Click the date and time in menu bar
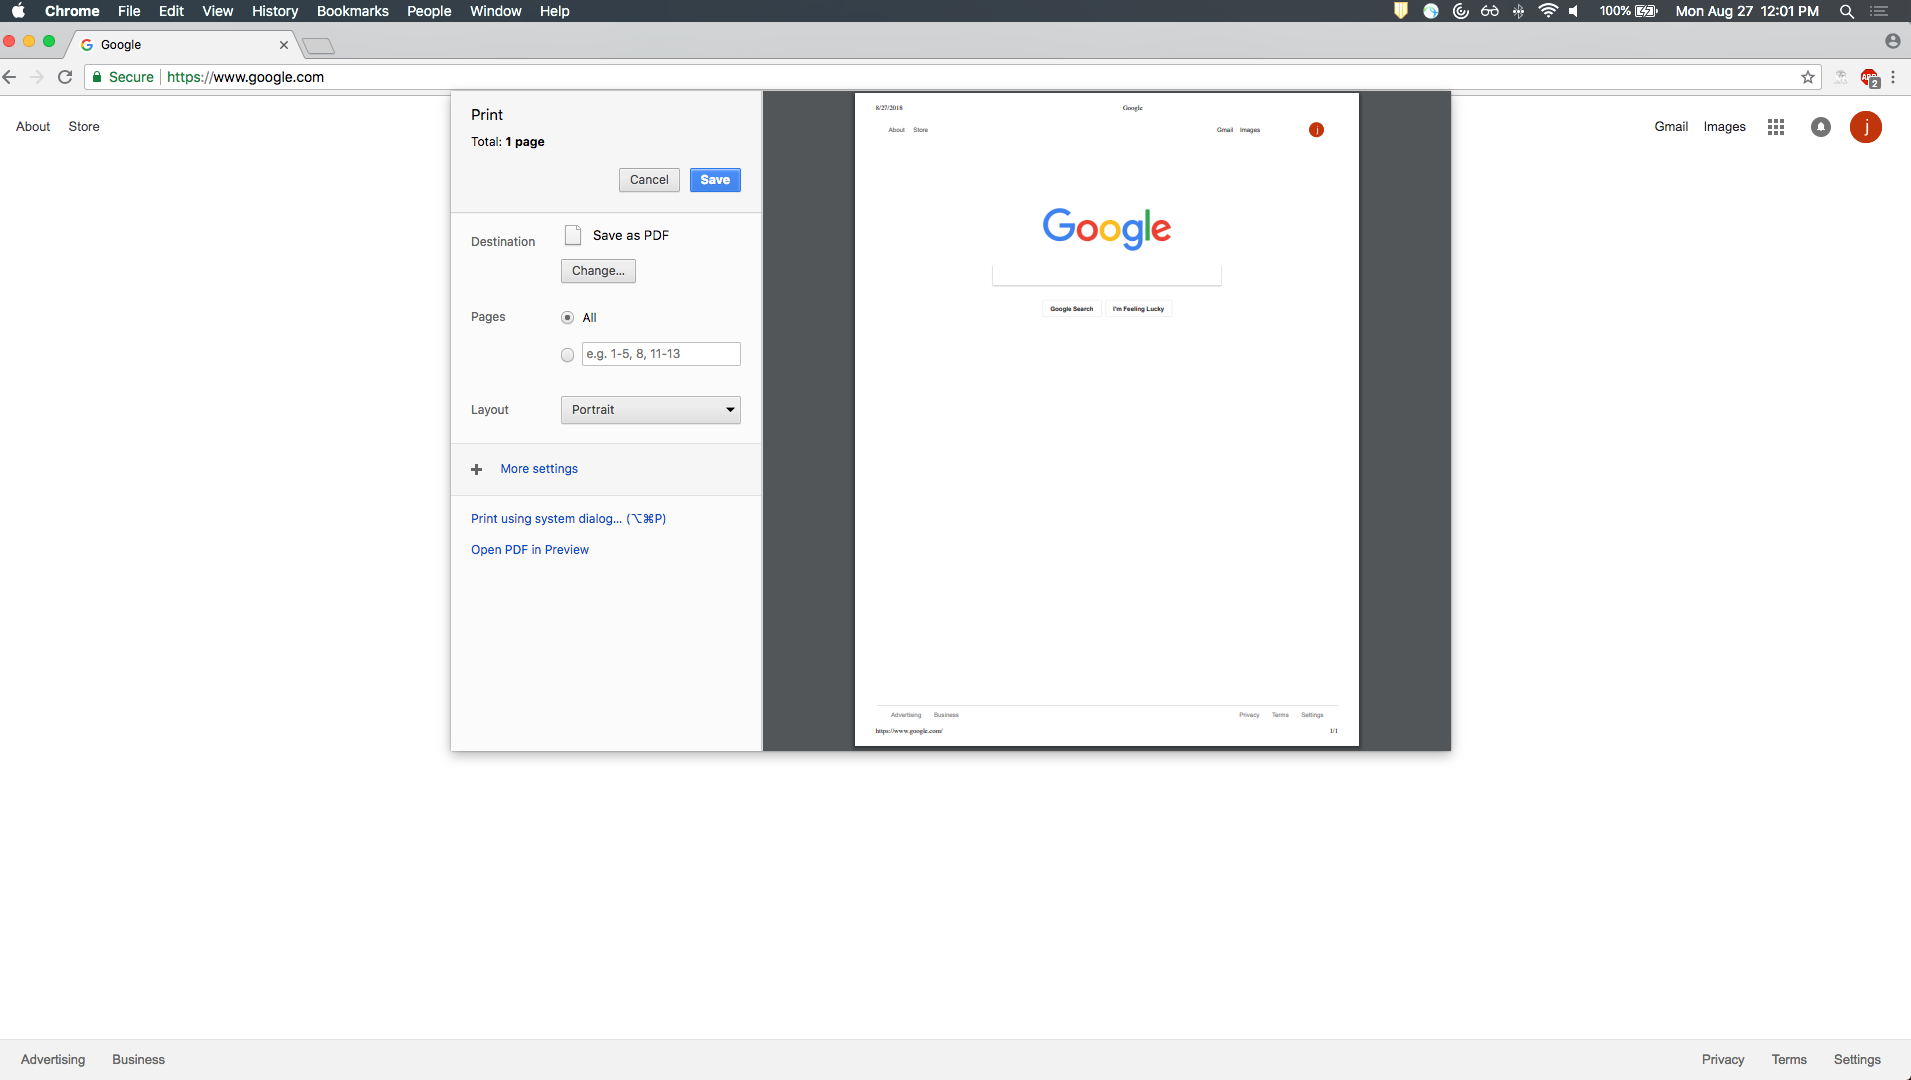The image size is (1911, 1080). [x=1747, y=11]
